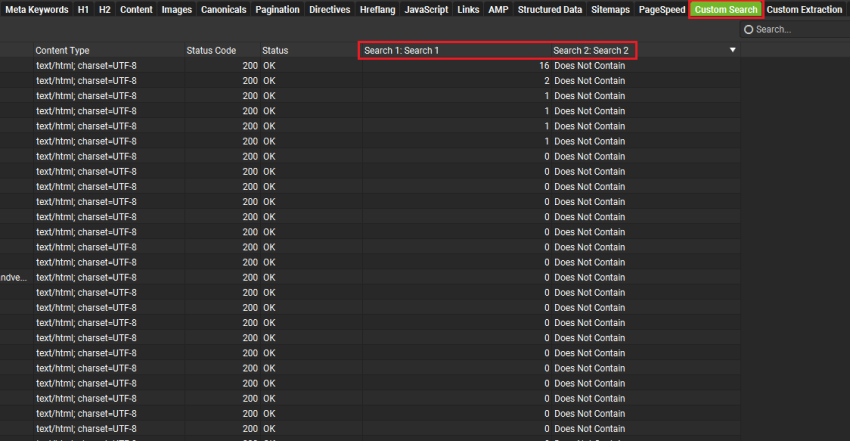Go to the Pagination tab

coord(277,9)
